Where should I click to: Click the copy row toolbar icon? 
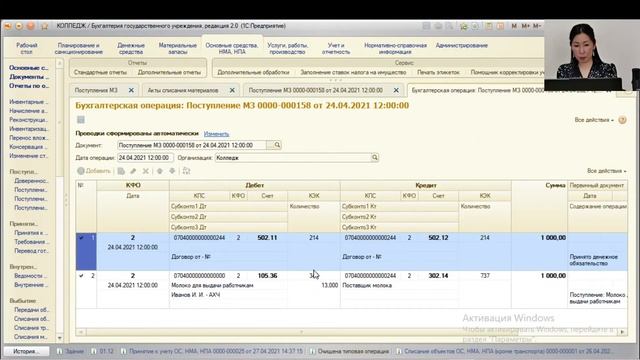tap(121, 171)
